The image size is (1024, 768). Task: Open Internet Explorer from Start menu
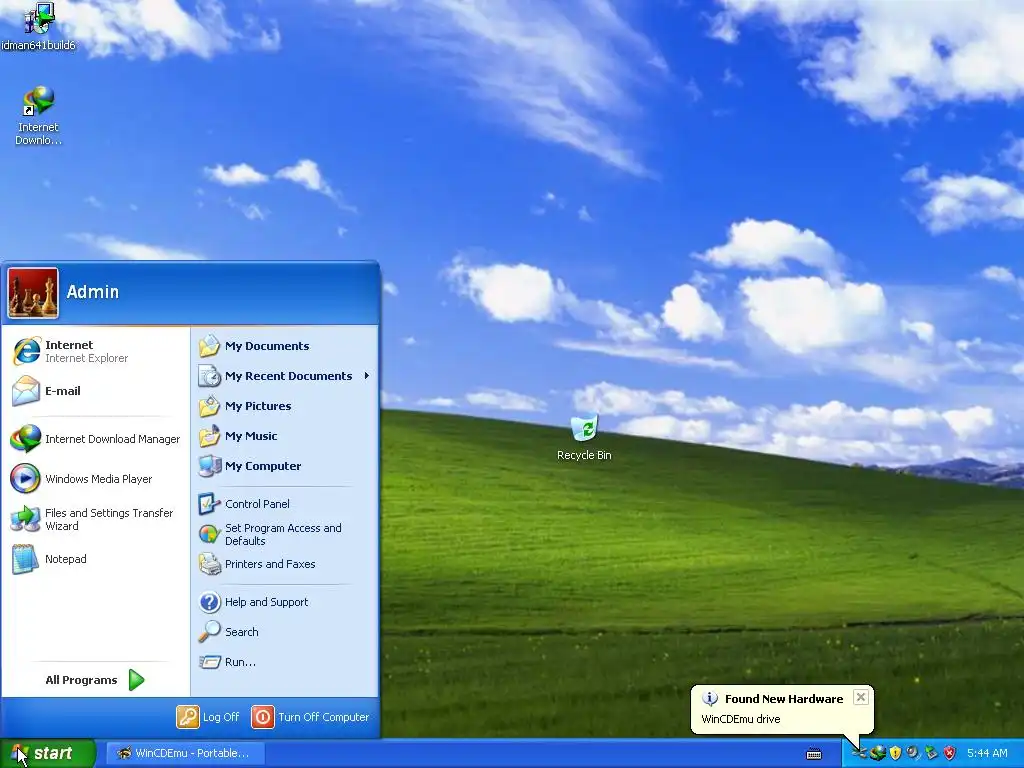click(96, 351)
